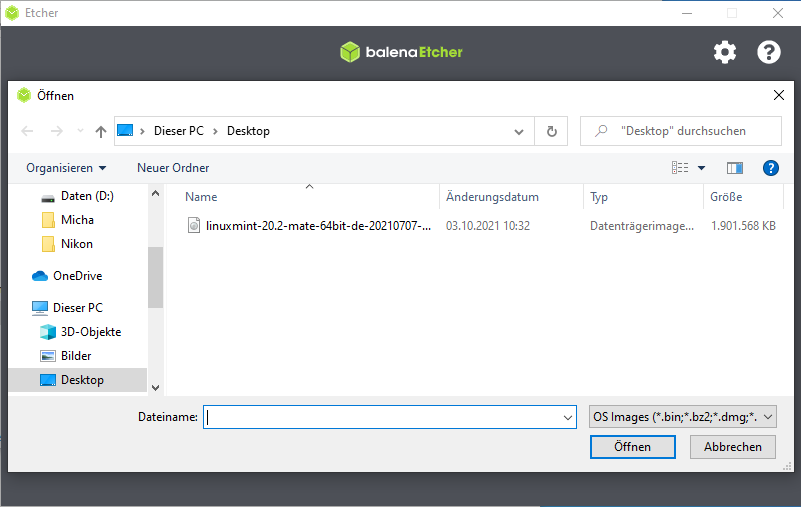The height and width of the screenshot is (507, 801).
Task: Expand the view options dropdown arrow
Action: tap(701, 168)
